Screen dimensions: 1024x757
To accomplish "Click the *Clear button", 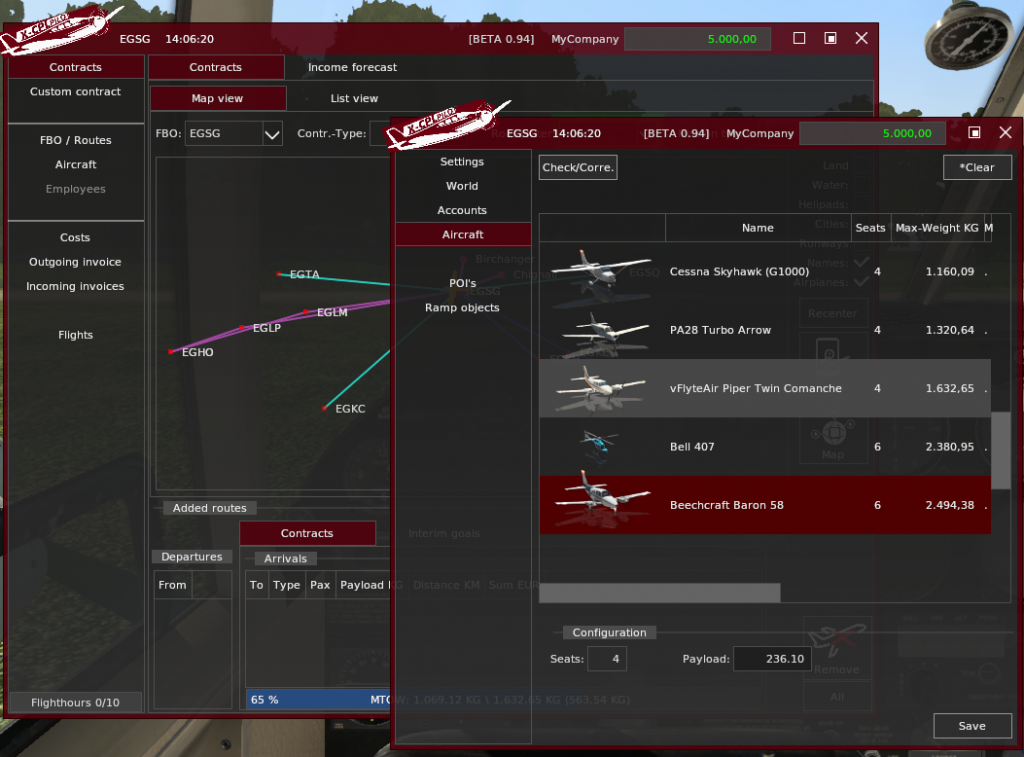I will point(976,167).
